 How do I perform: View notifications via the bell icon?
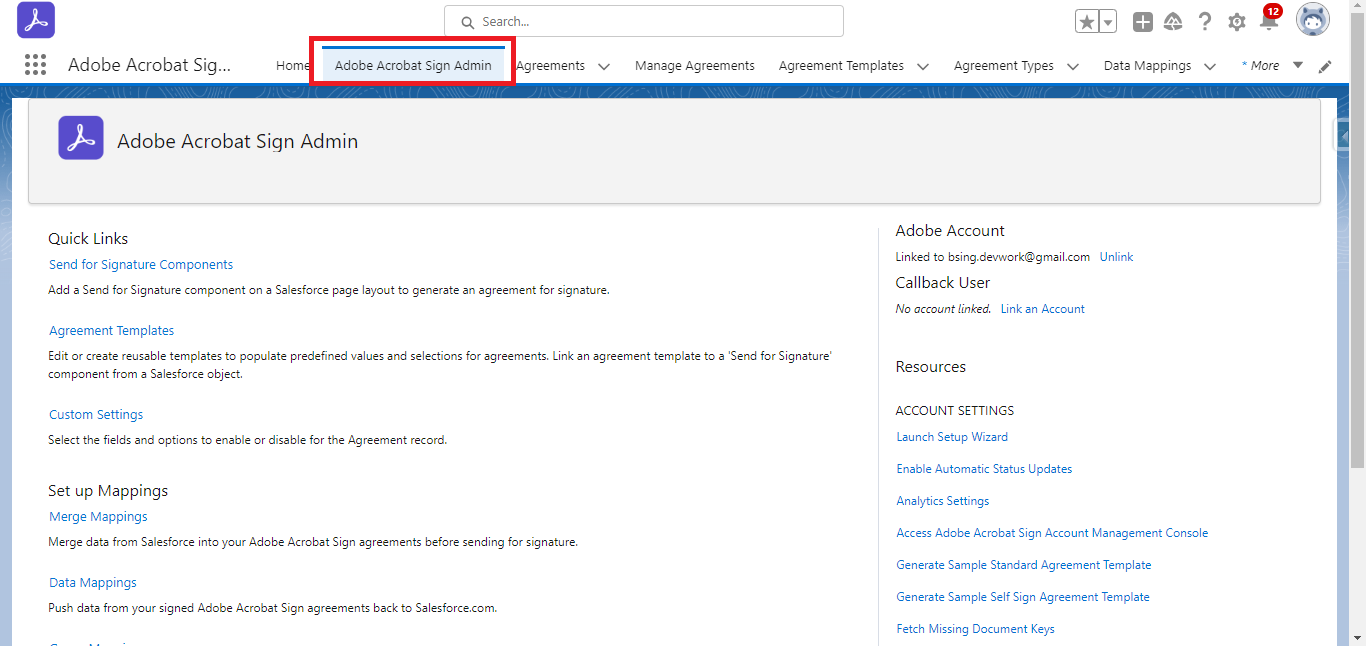1269,20
